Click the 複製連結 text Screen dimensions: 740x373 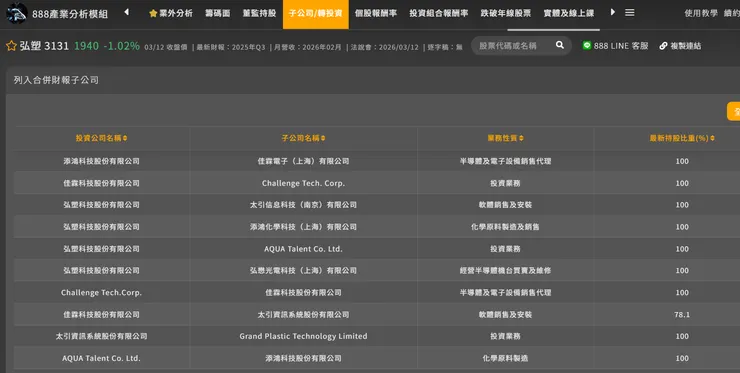point(686,46)
